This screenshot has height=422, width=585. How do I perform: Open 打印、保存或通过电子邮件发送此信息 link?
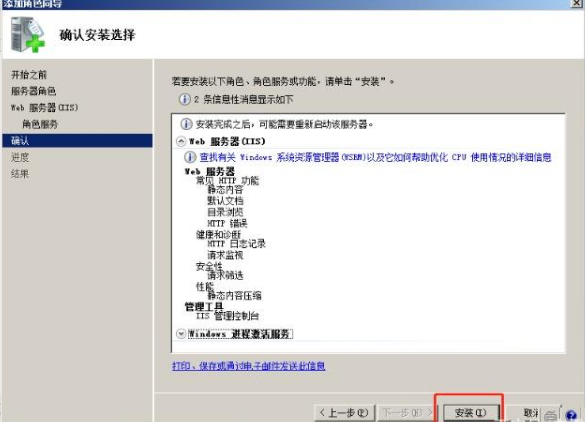[248, 366]
